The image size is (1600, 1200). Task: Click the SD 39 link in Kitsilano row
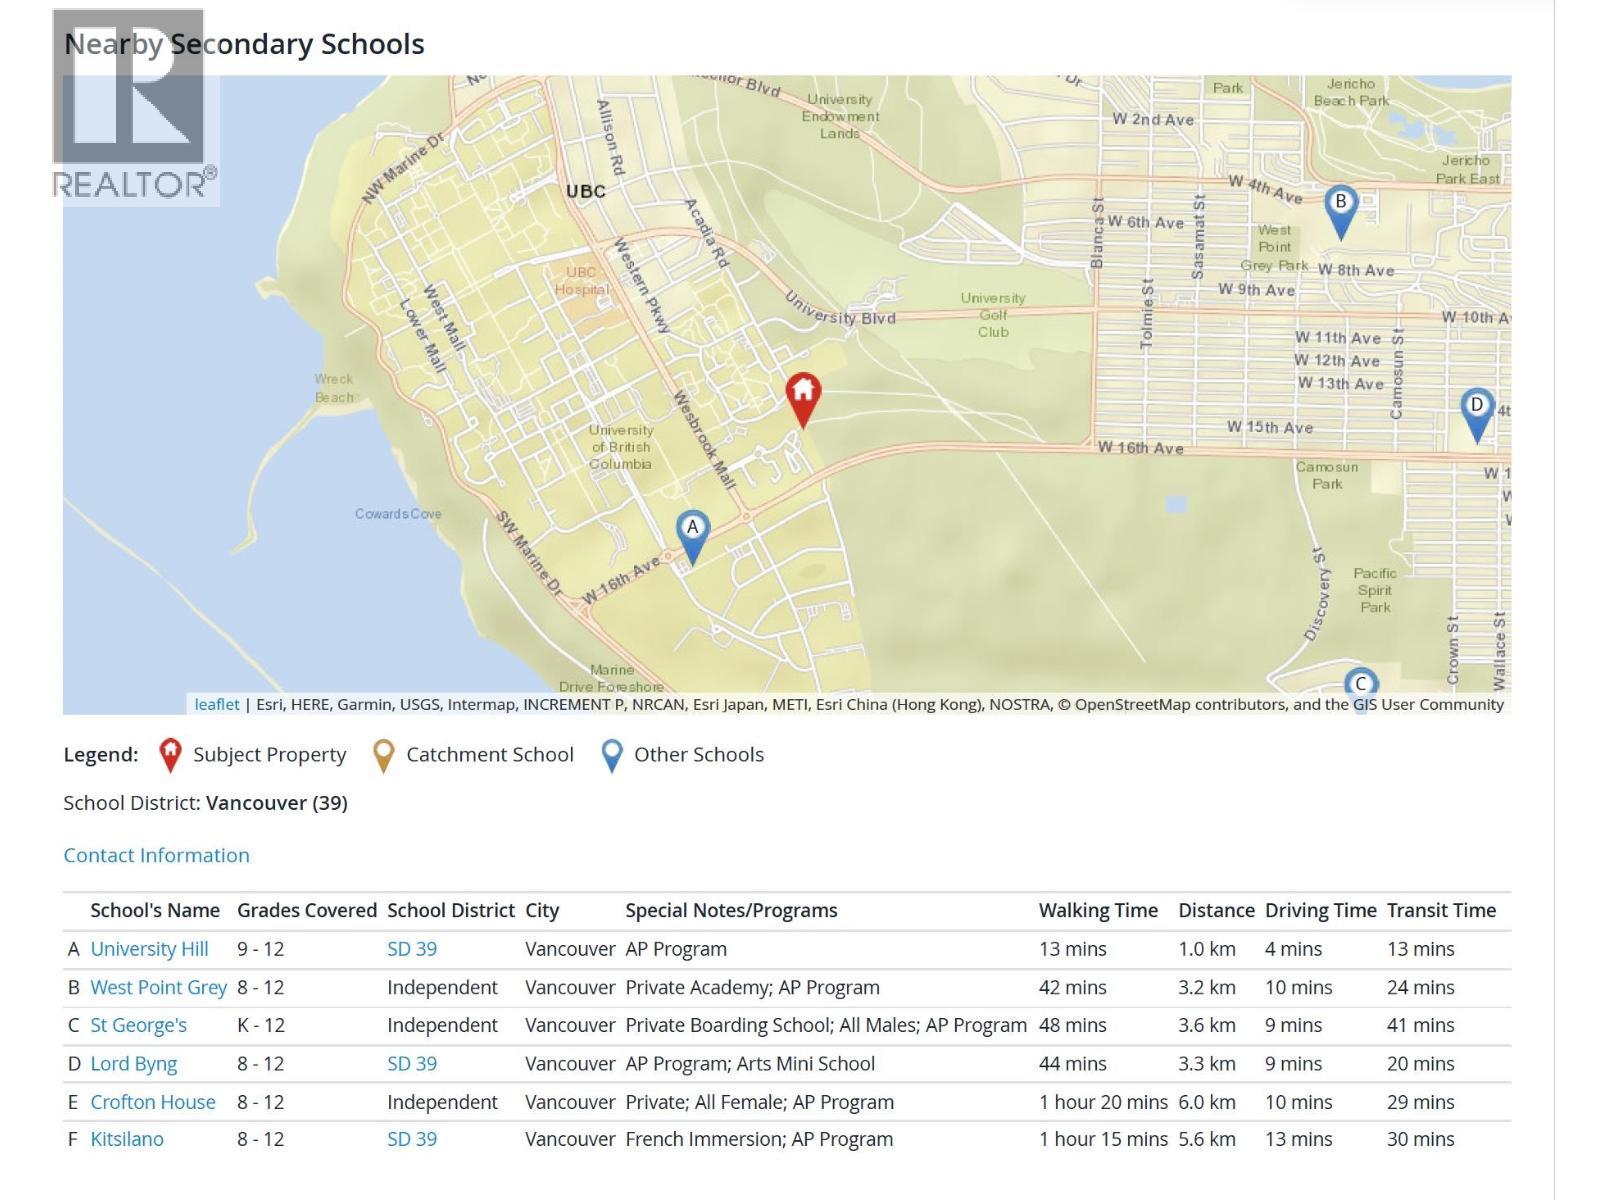tap(411, 1139)
